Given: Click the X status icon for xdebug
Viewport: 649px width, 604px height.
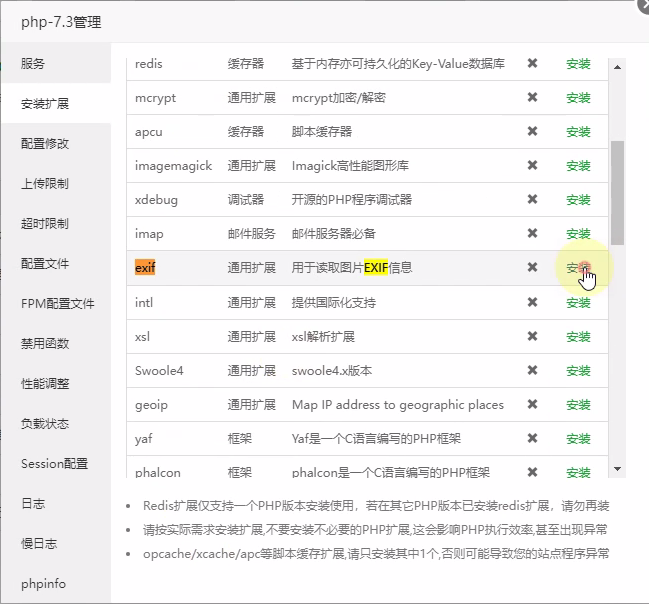Looking at the screenshot, I should coord(532,199).
